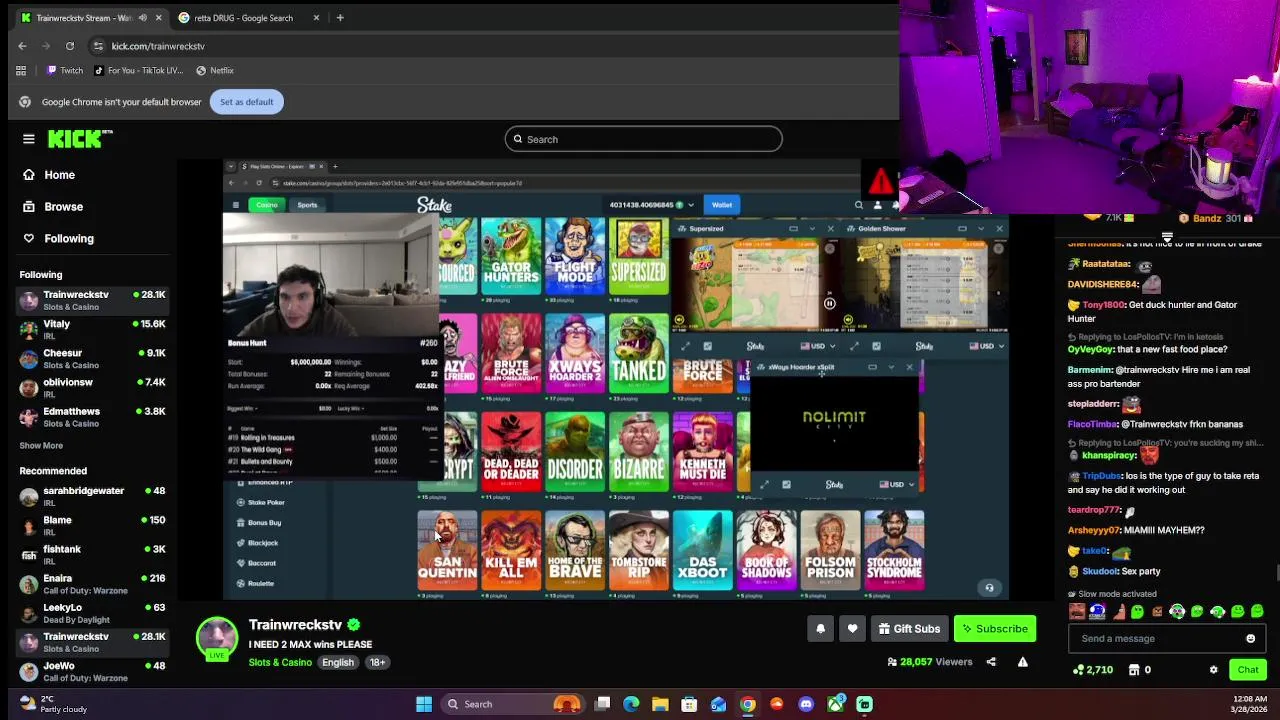Launch Microsoft Edge from taskbar
Screen dimensions: 1280x720
(631, 704)
